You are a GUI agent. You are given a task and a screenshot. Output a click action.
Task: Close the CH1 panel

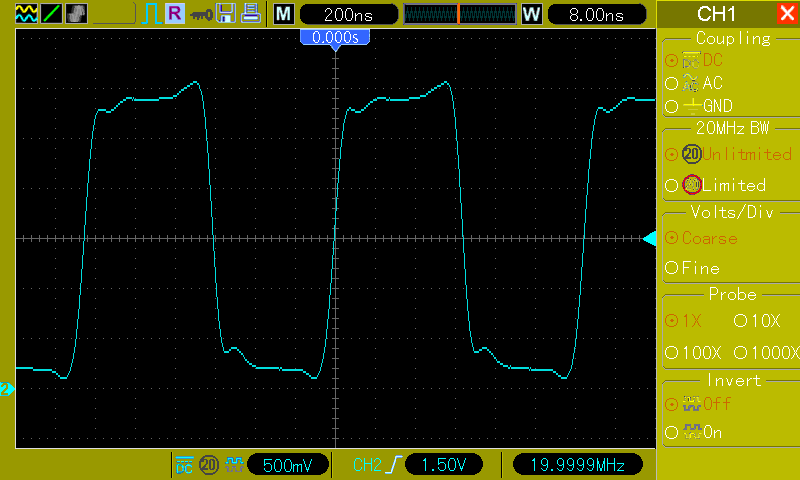[x=788, y=13]
